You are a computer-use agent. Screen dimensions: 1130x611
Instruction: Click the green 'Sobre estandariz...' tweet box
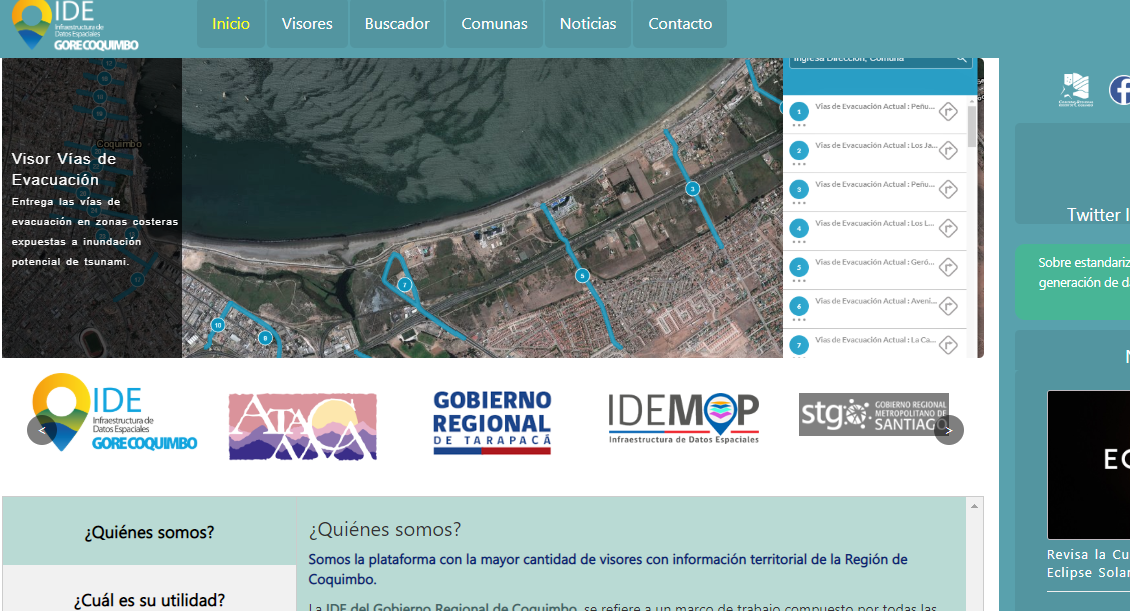(1073, 282)
